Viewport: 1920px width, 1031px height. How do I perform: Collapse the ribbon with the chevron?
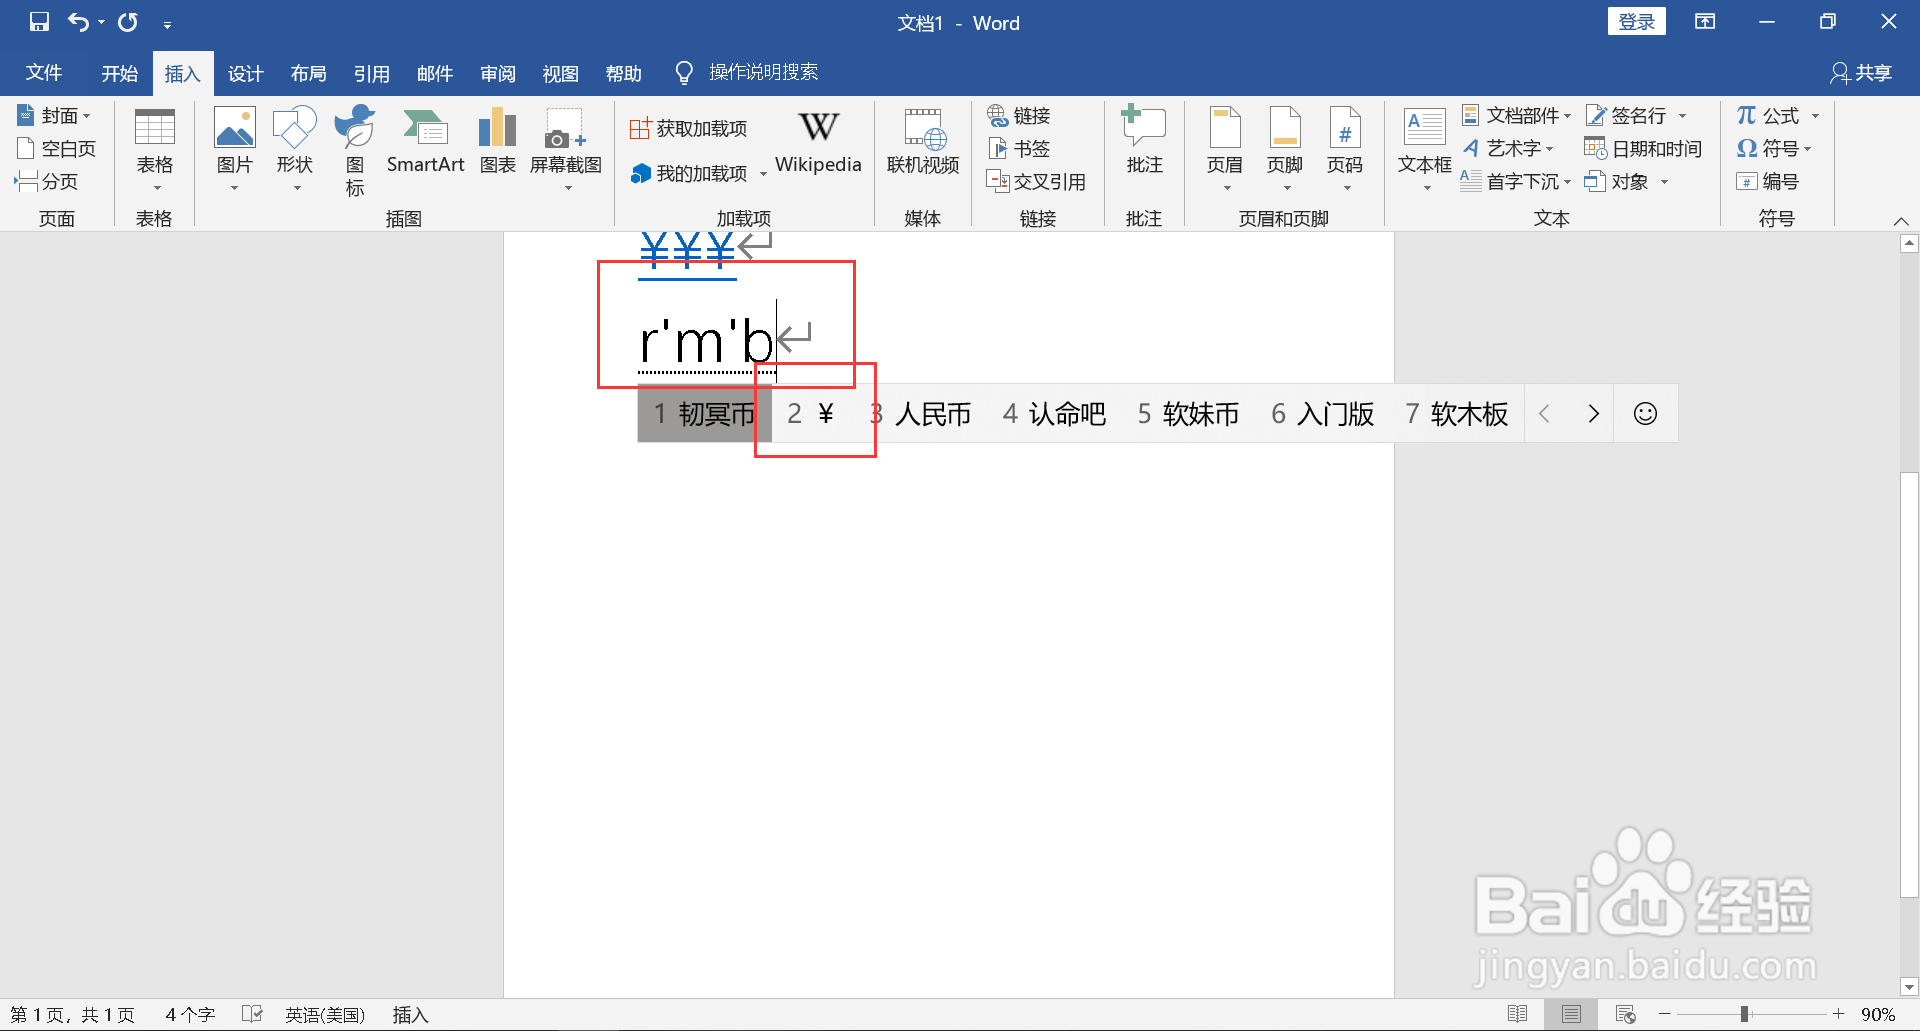1901,221
